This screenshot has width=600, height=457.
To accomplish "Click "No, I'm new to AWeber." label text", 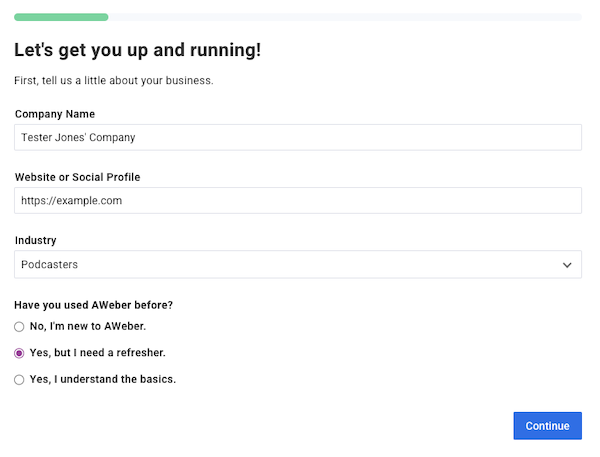I will click(x=88, y=326).
